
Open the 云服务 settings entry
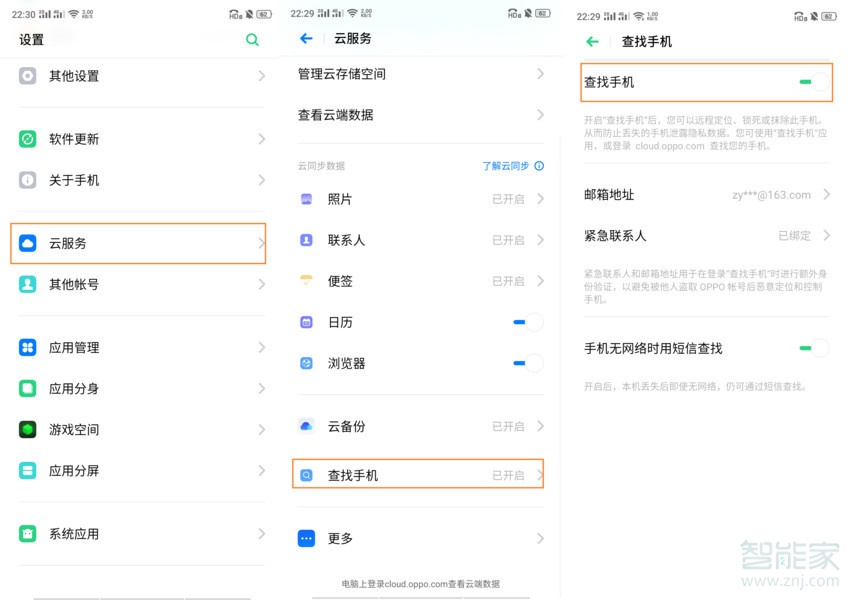(x=138, y=242)
